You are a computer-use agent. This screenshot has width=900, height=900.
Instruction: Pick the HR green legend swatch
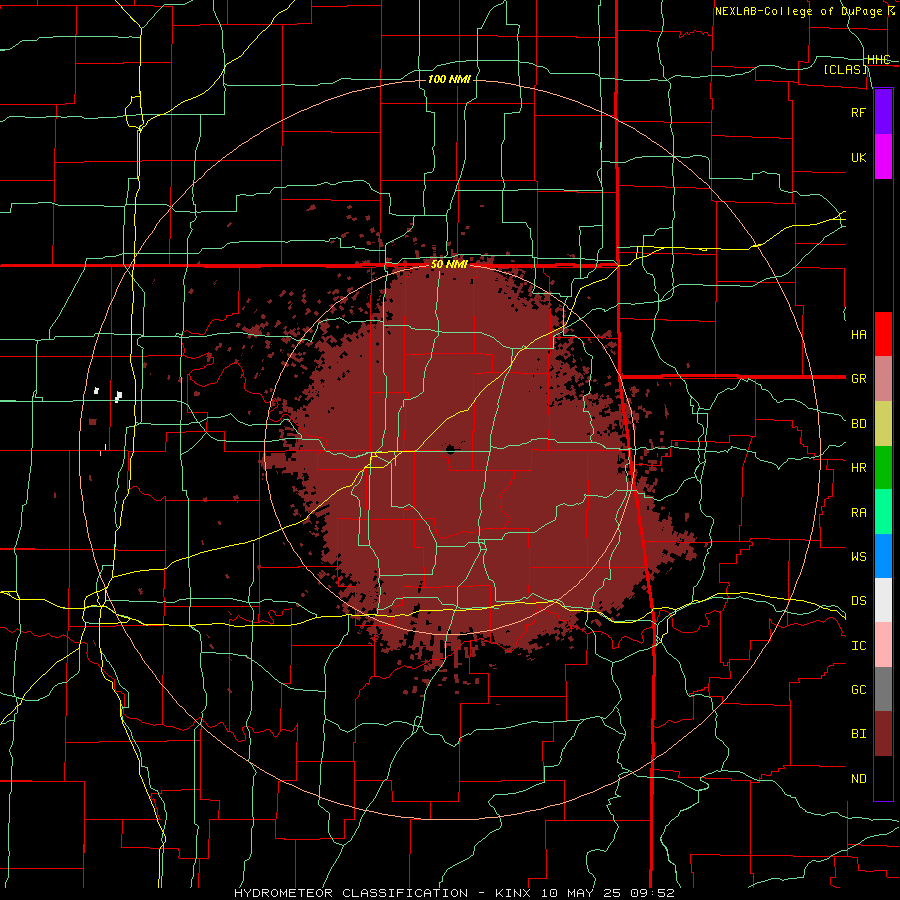point(883,467)
